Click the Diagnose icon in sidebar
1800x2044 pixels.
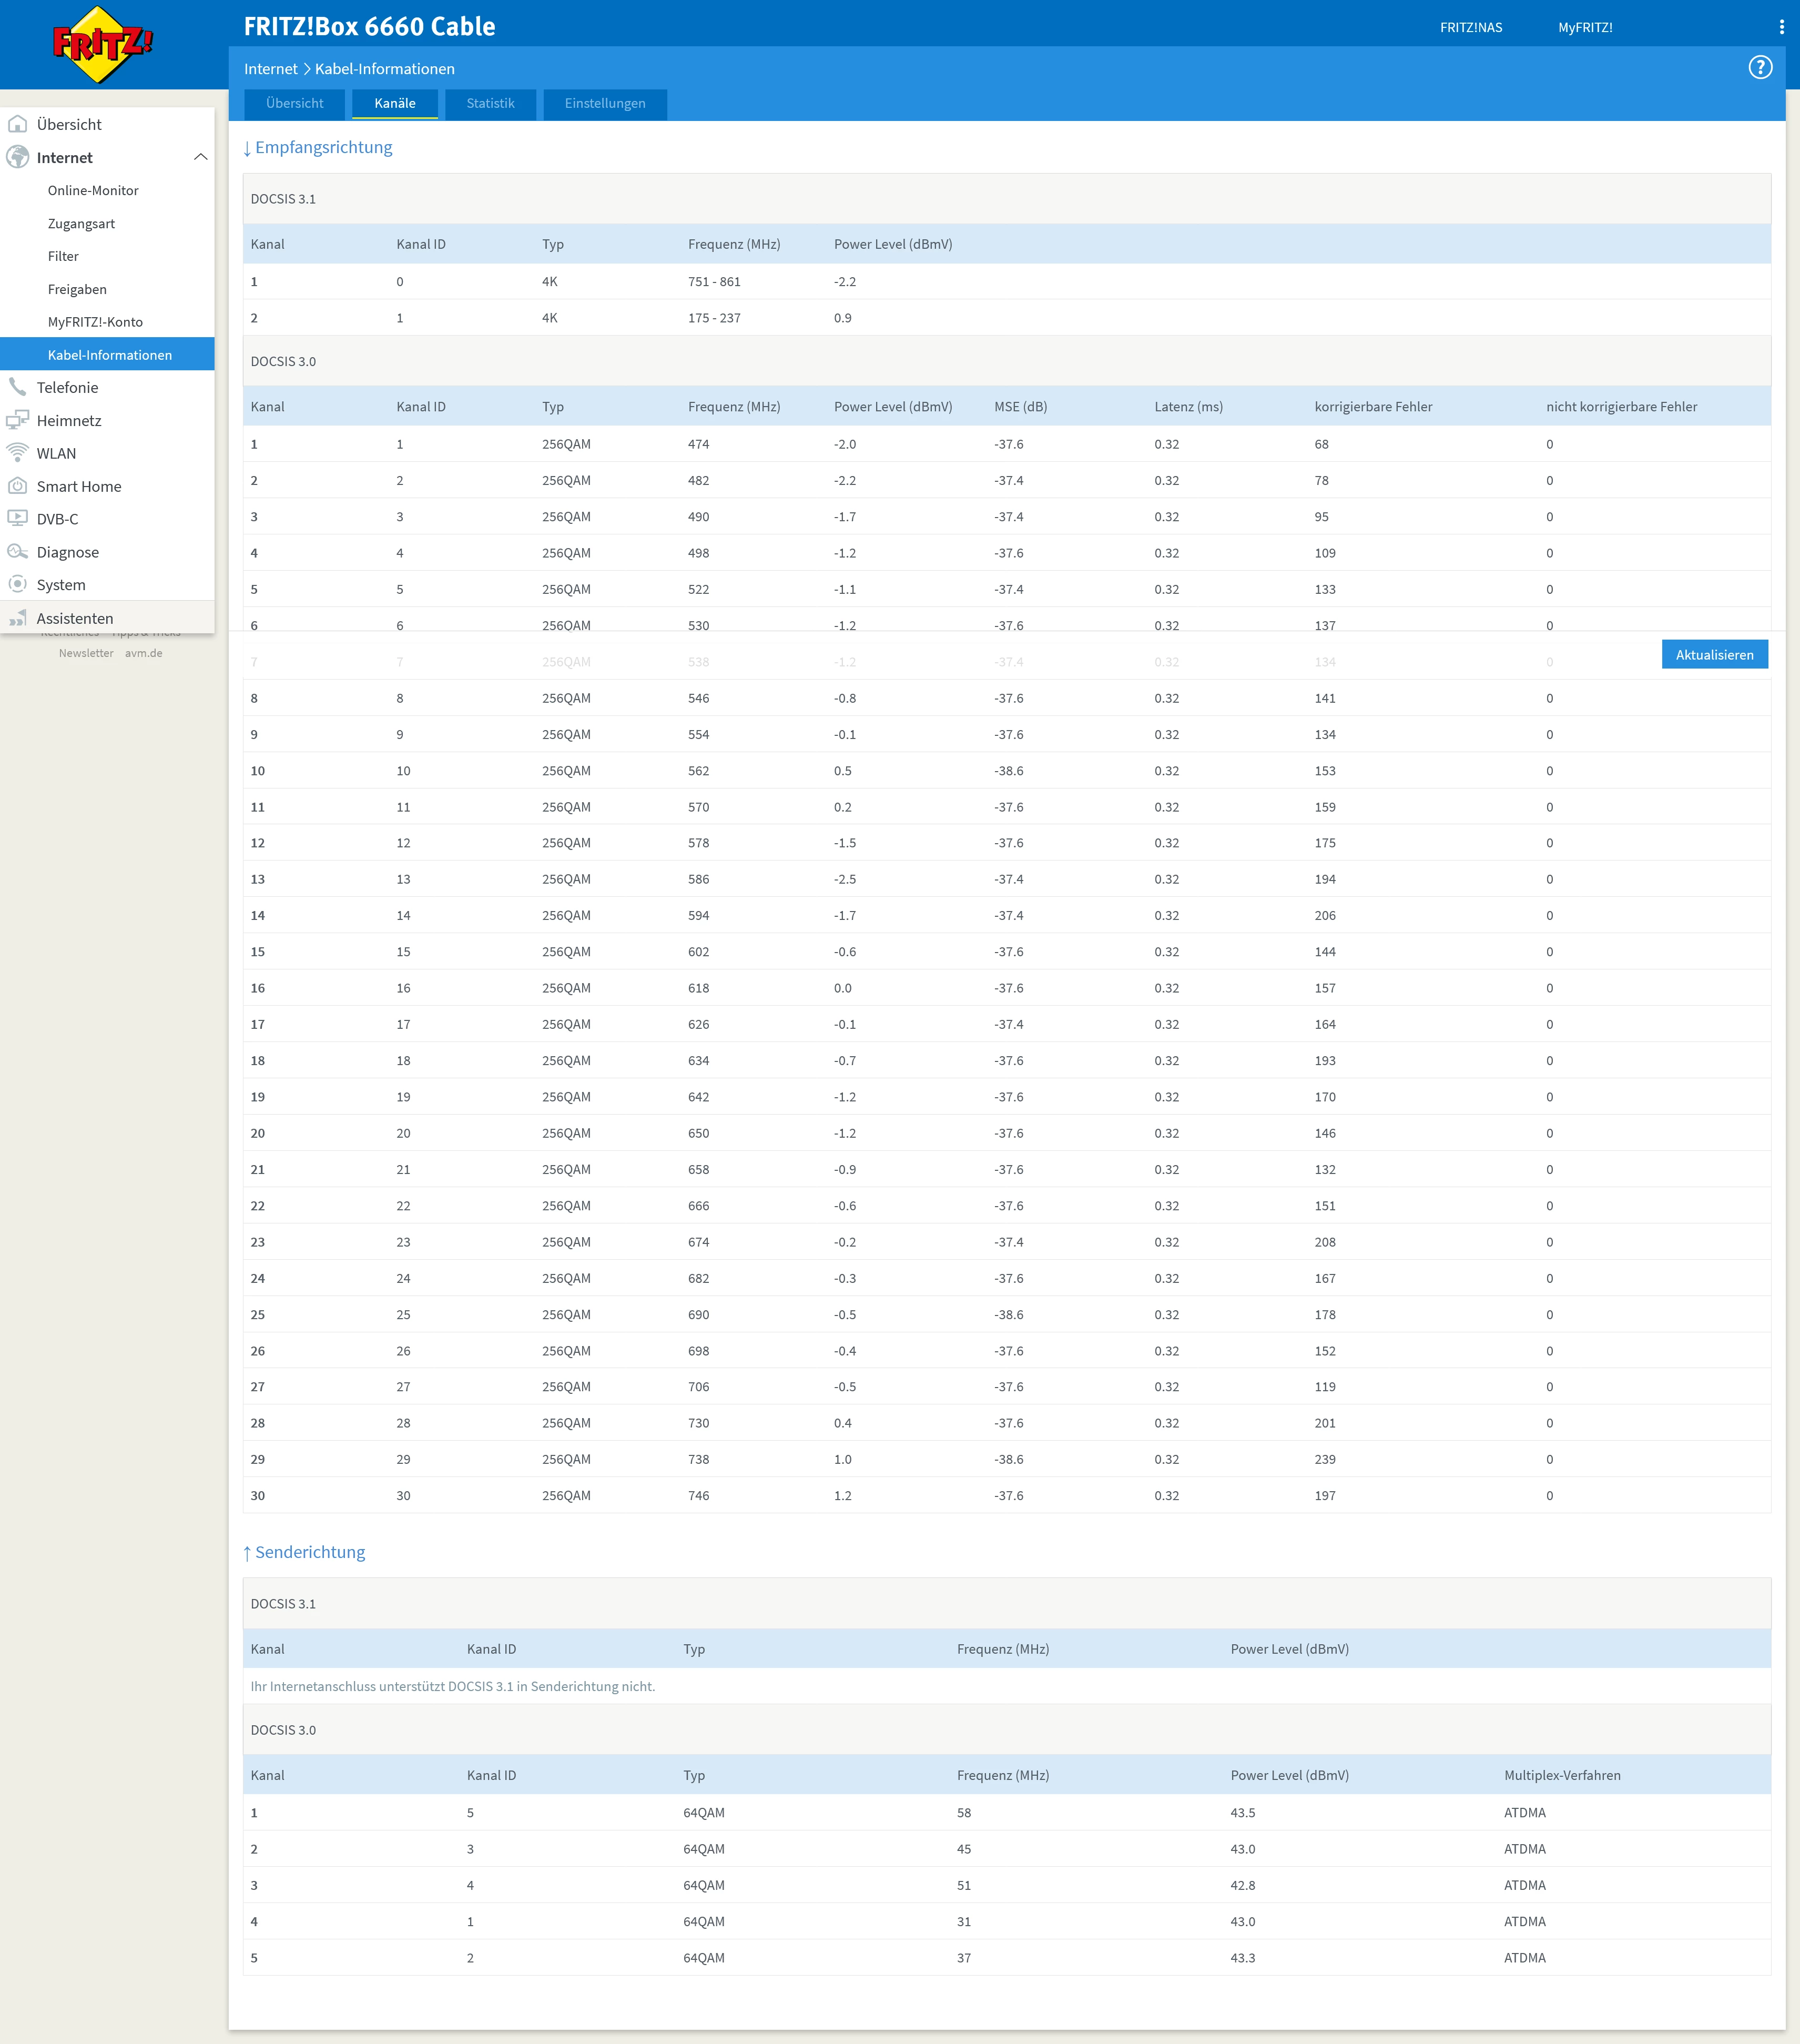(17, 552)
